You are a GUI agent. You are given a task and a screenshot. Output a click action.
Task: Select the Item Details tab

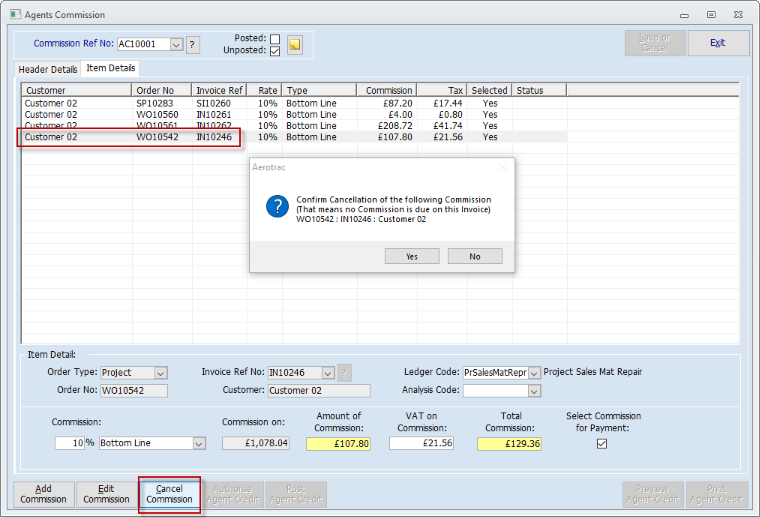(x=111, y=68)
